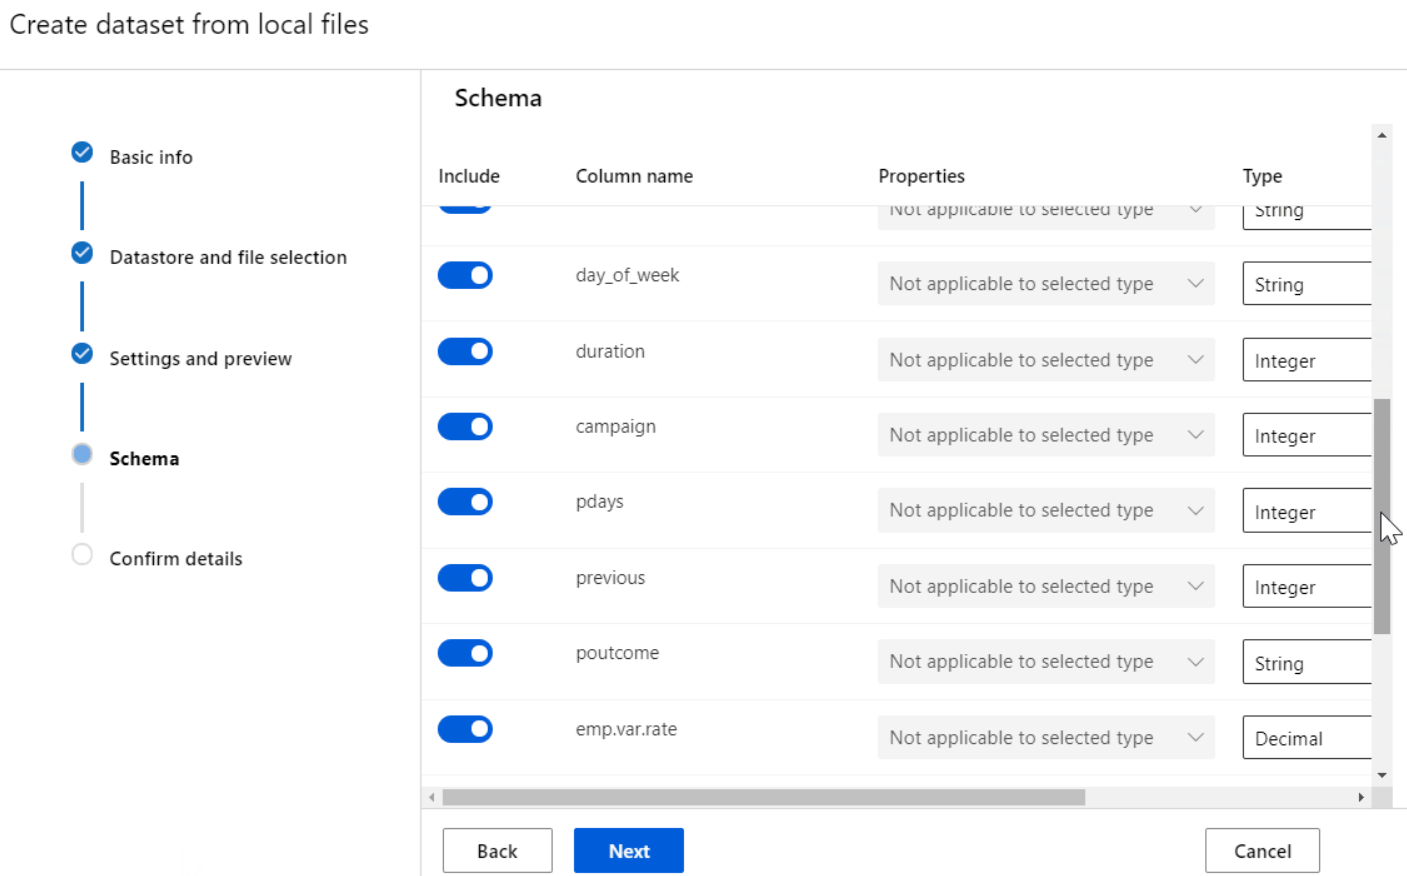
Task: Click the Next button
Action: click(x=628, y=851)
